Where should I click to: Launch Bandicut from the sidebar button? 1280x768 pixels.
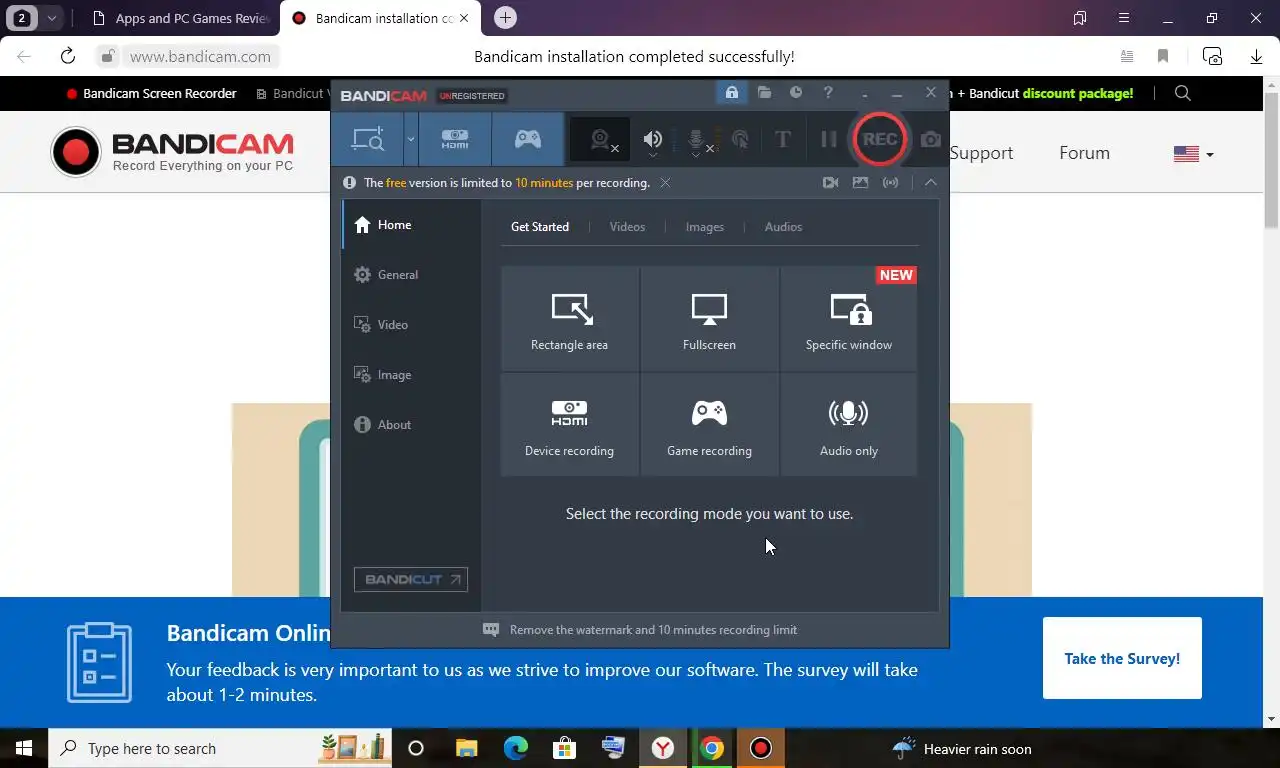tap(411, 579)
